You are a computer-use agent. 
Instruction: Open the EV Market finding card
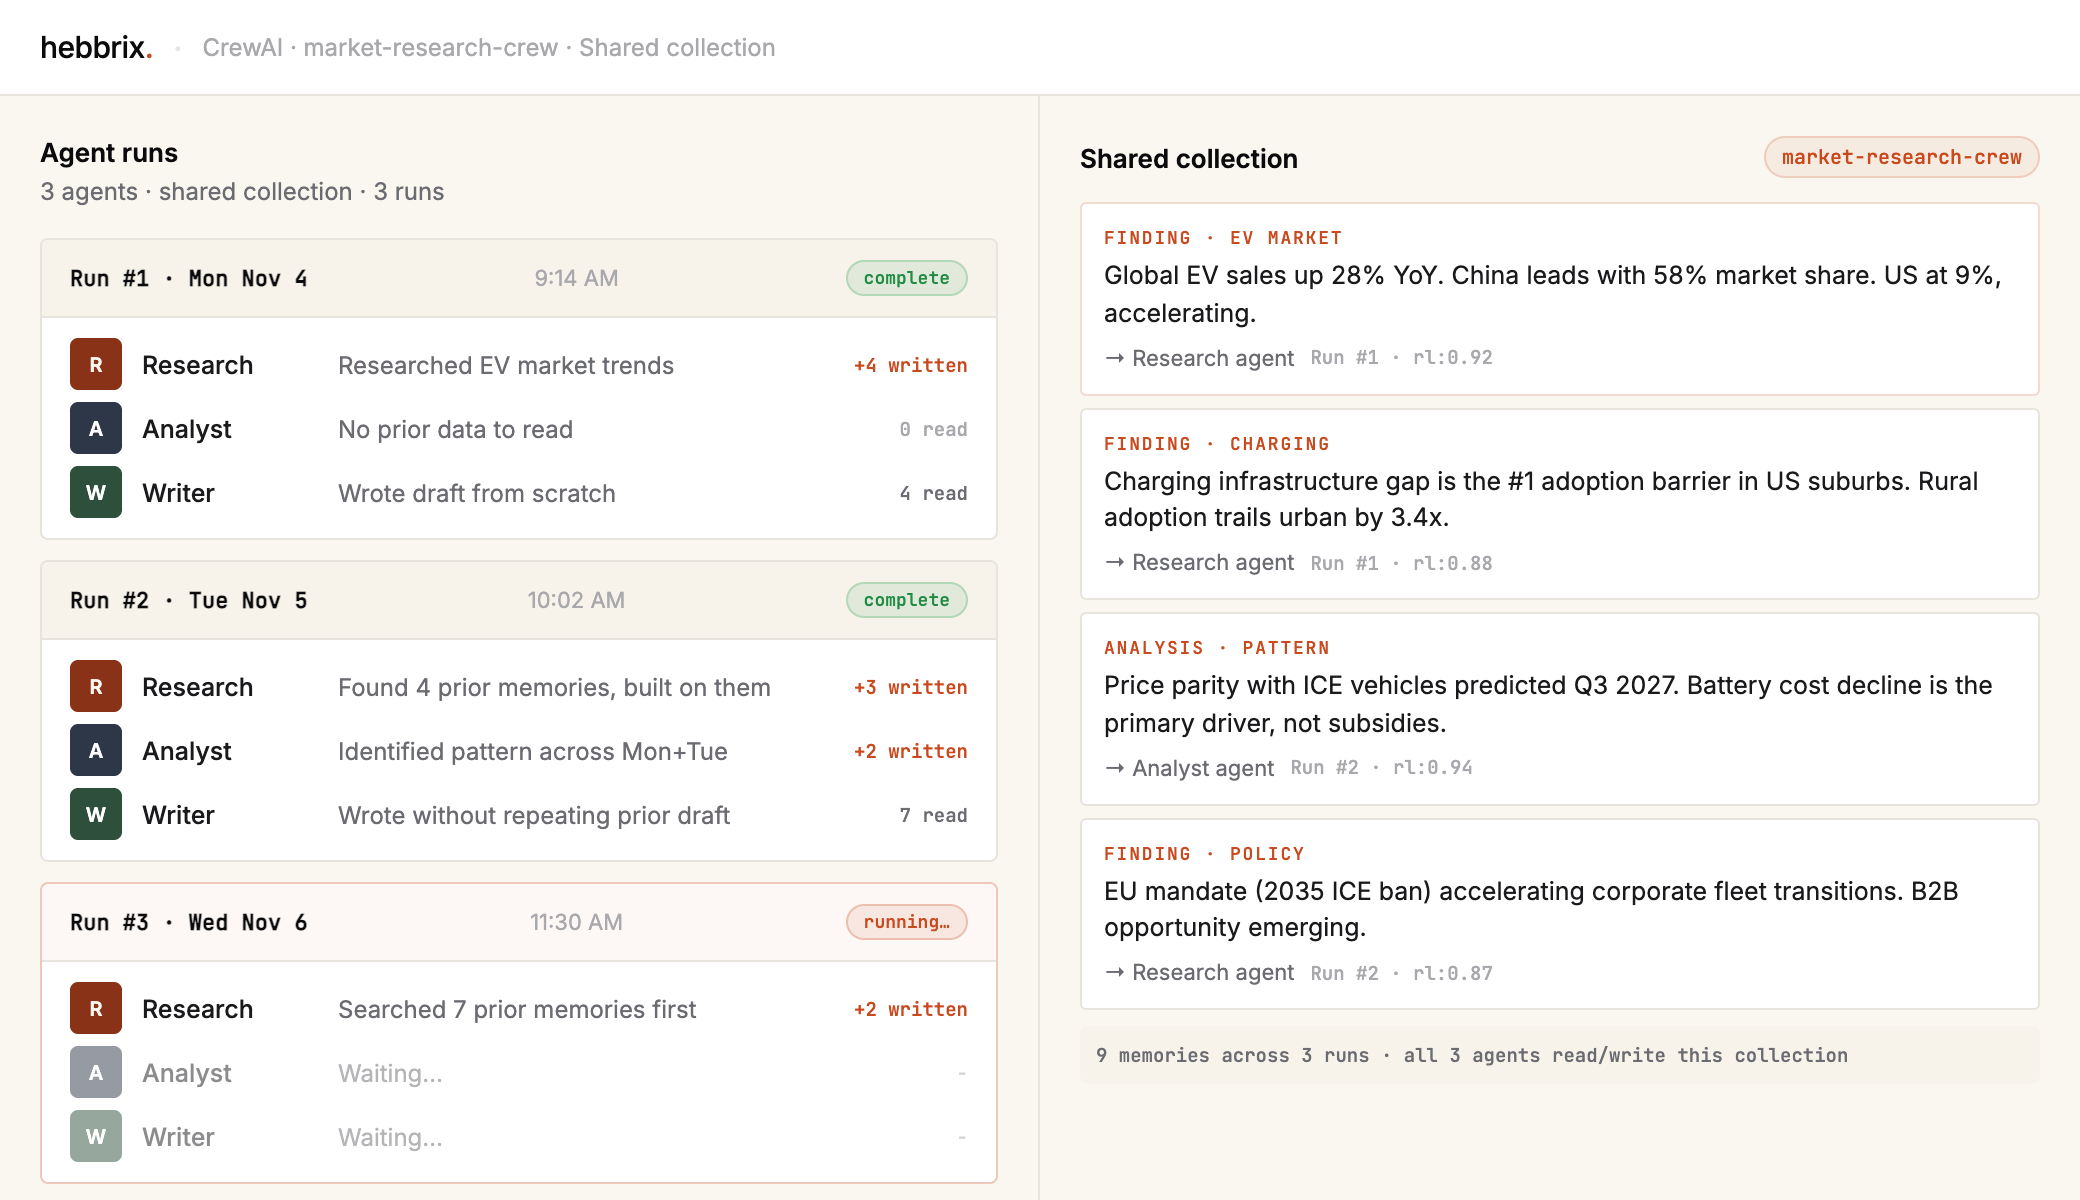pyautogui.click(x=1559, y=299)
